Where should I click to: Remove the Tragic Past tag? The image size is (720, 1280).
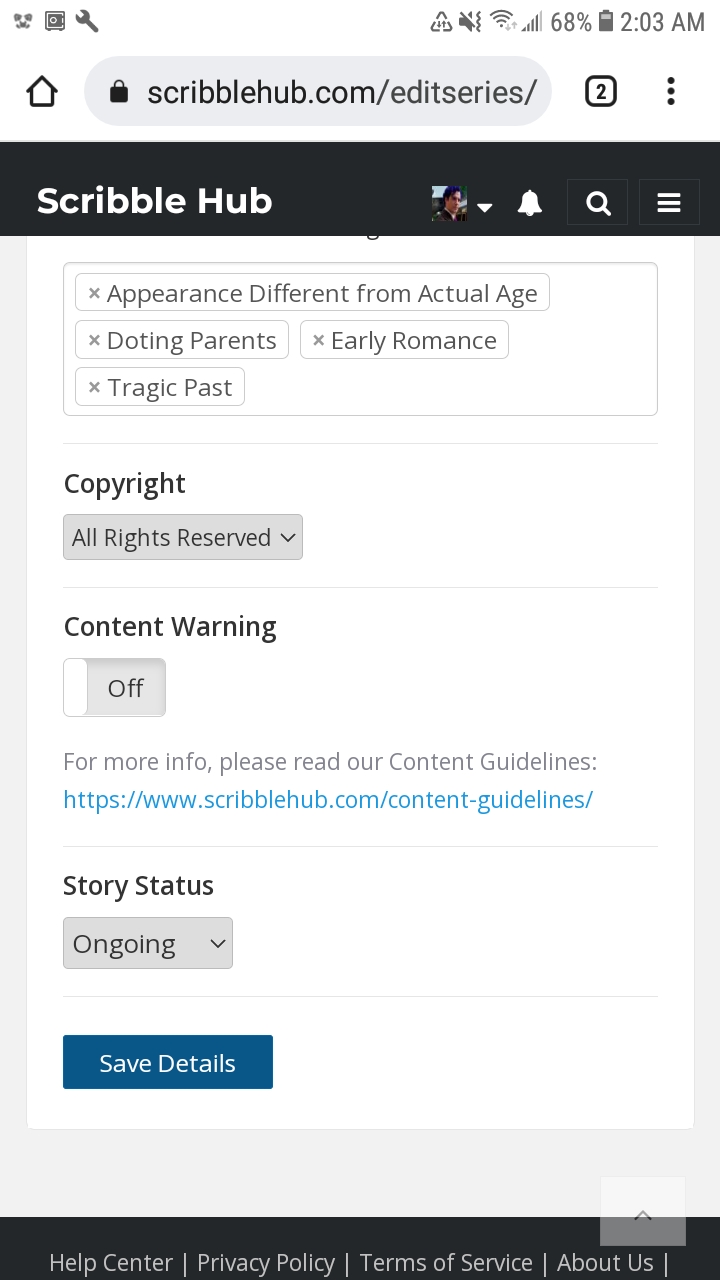tap(94, 388)
